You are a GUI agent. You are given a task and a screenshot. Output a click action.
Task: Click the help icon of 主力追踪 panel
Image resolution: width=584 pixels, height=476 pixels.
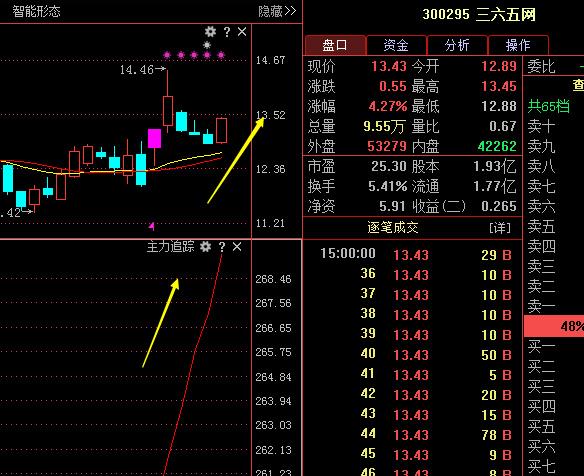tap(222, 247)
